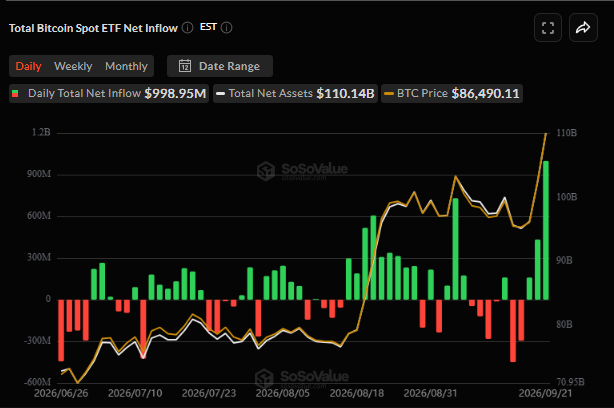This screenshot has width=614, height=408.
Task: Click the white Total Net Assets marker
Action: point(220,94)
